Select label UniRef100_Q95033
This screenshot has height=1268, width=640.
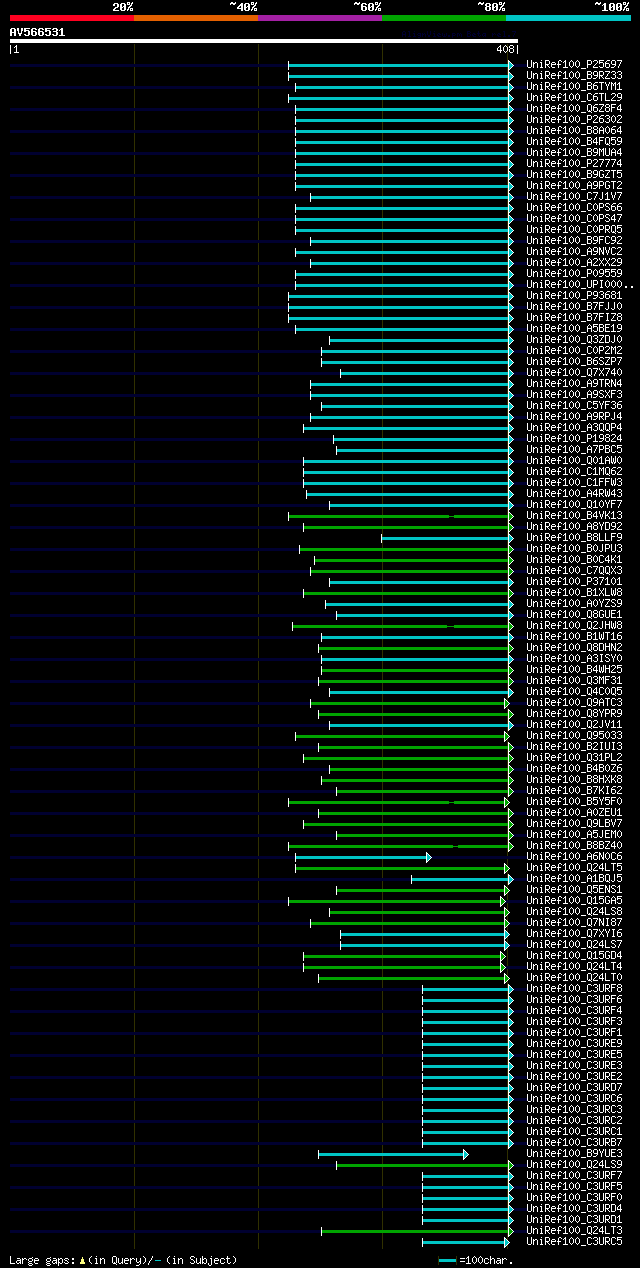click(x=574, y=735)
